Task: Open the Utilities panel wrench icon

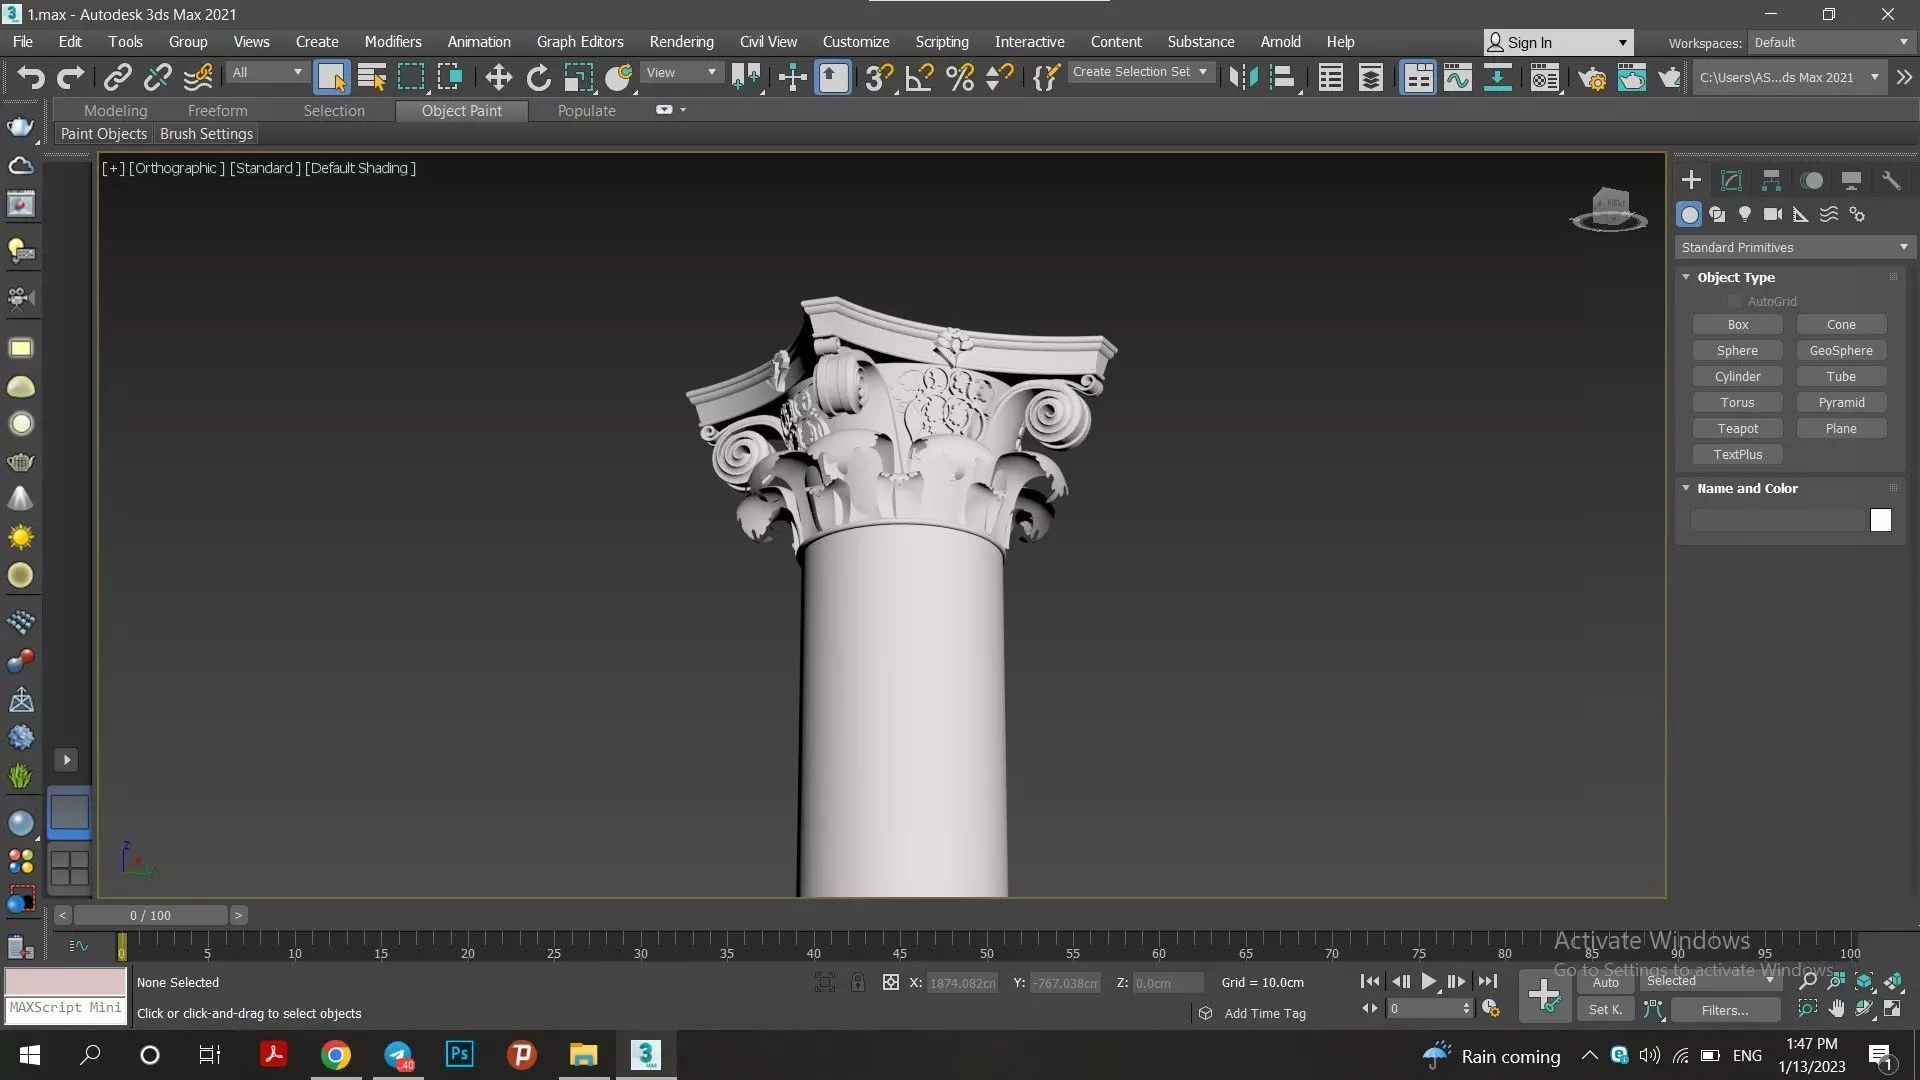Action: coord(1891,180)
